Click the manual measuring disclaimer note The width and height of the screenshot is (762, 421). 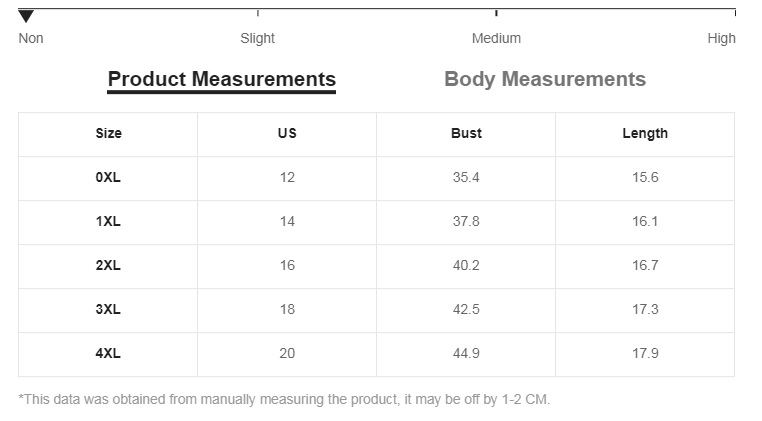pos(284,400)
